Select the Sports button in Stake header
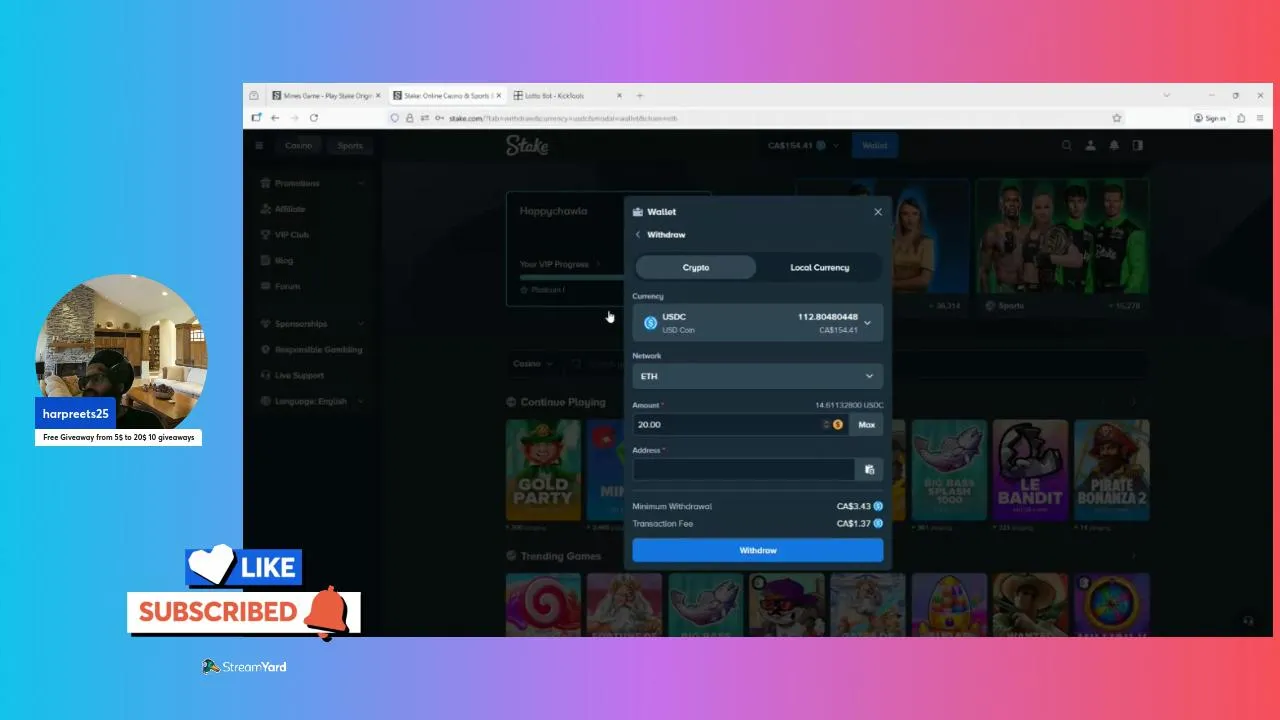The height and width of the screenshot is (720, 1280). [x=350, y=145]
